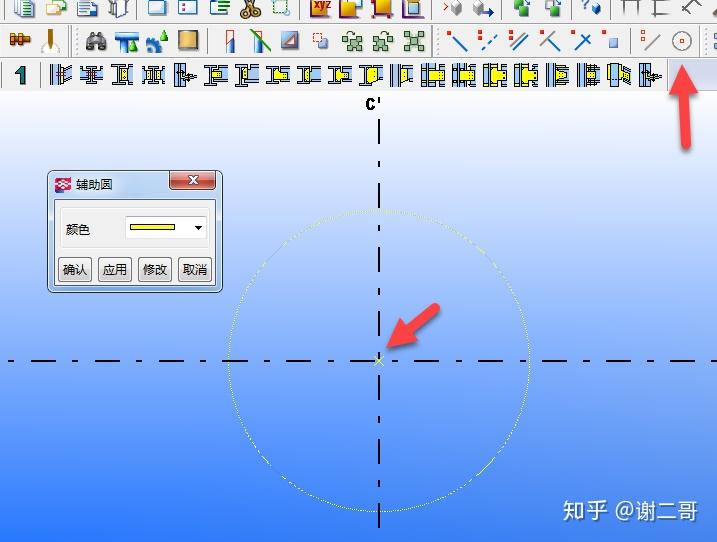Click the green mirror objects X icon
This screenshot has height=542, width=717.
tap(414, 41)
